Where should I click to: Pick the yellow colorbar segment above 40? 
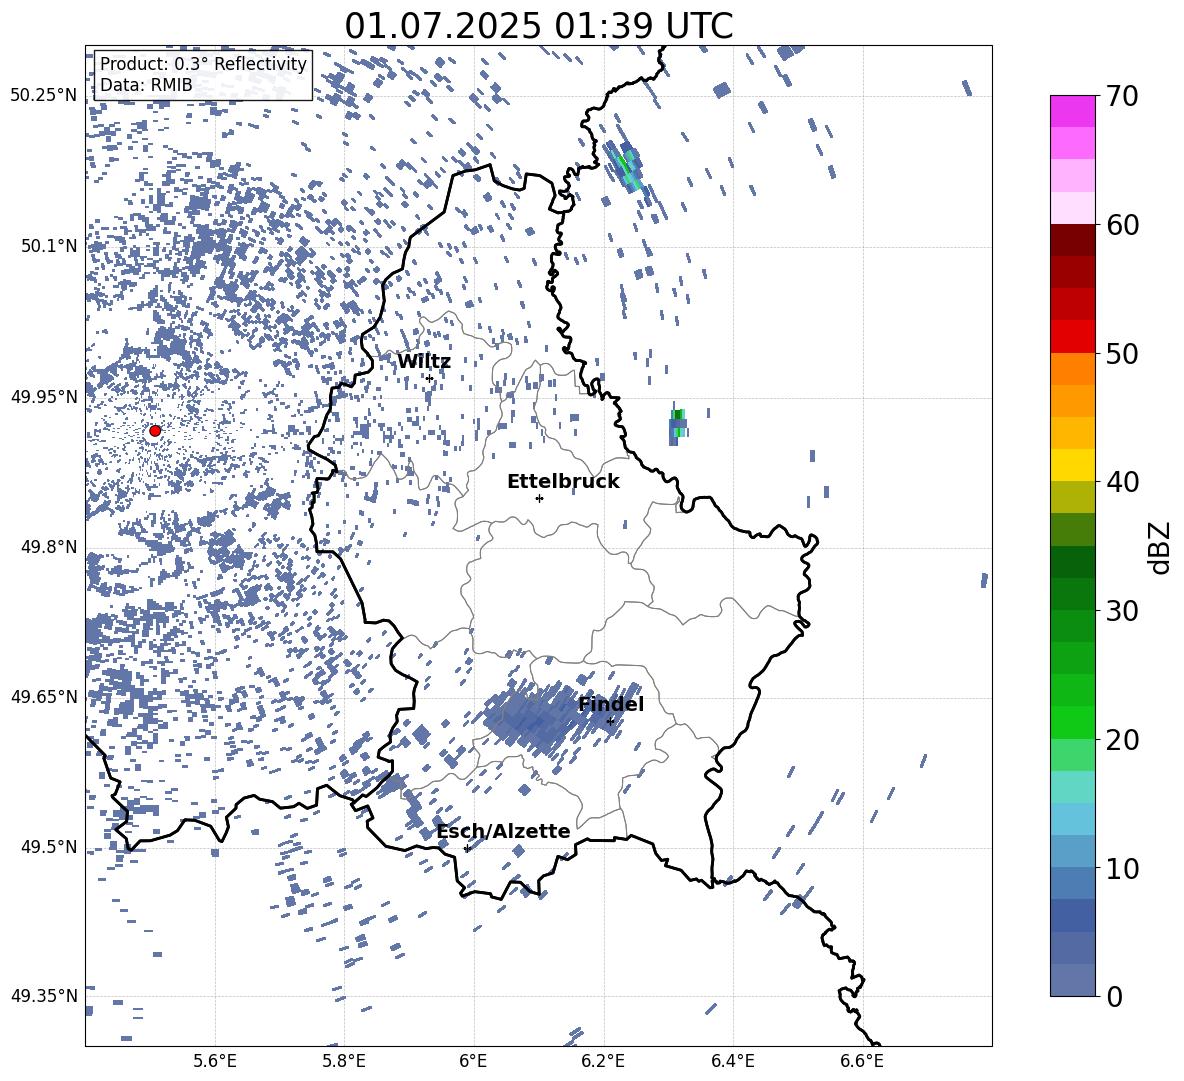1073,465
